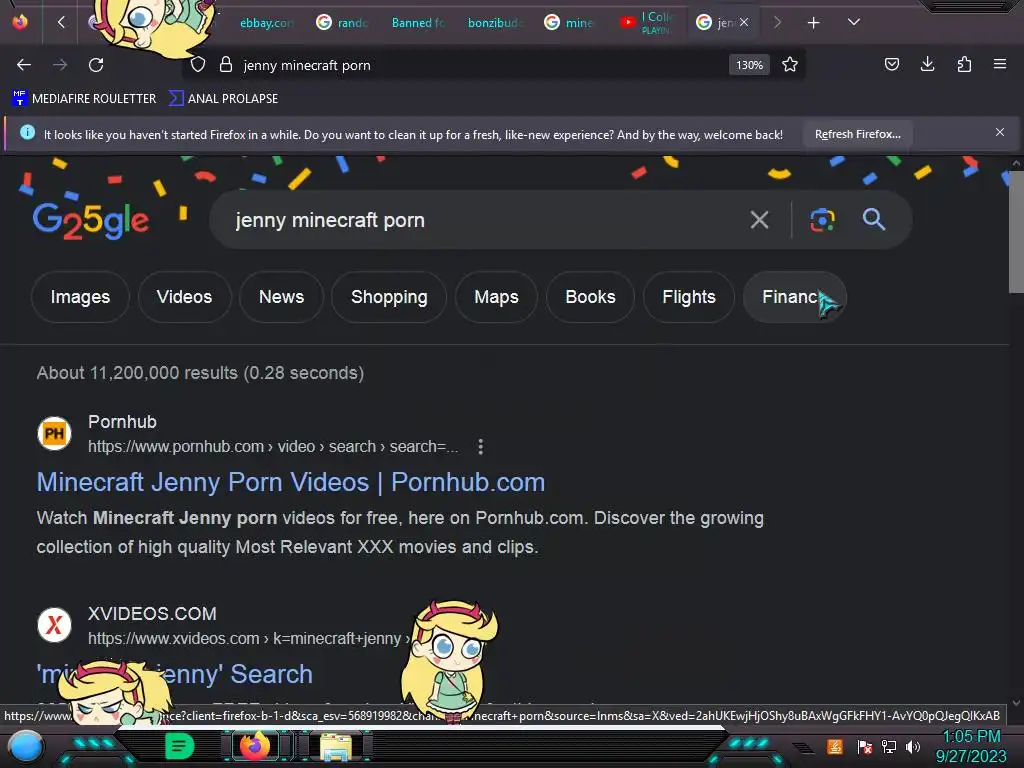The image size is (1024, 768).
Task: Open a new tab with plus button
Action: click(x=813, y=23)
